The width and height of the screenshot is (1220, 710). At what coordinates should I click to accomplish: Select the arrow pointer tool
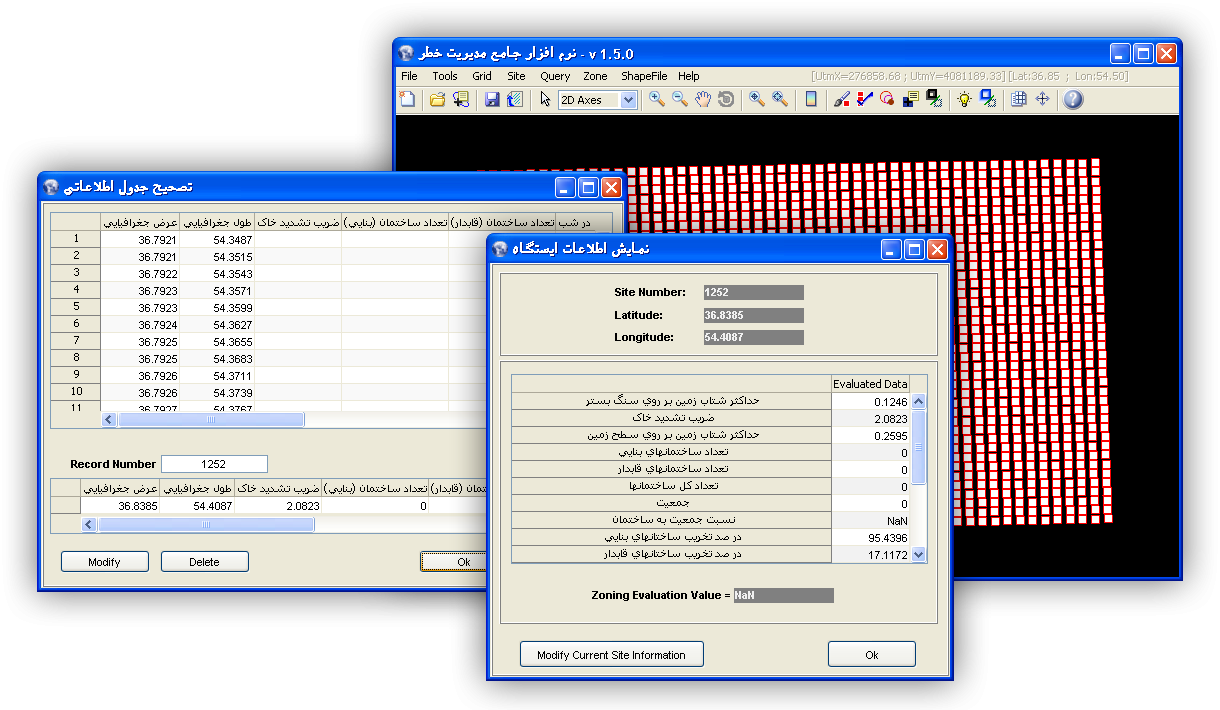point(545,99)
